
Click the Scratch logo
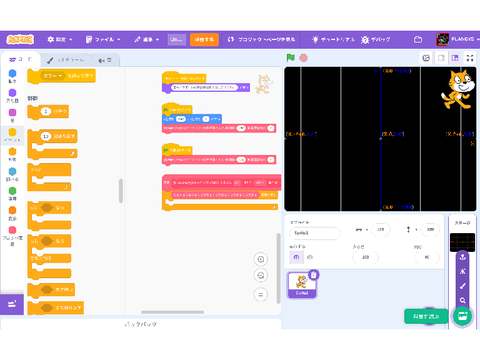pos(20,39)
